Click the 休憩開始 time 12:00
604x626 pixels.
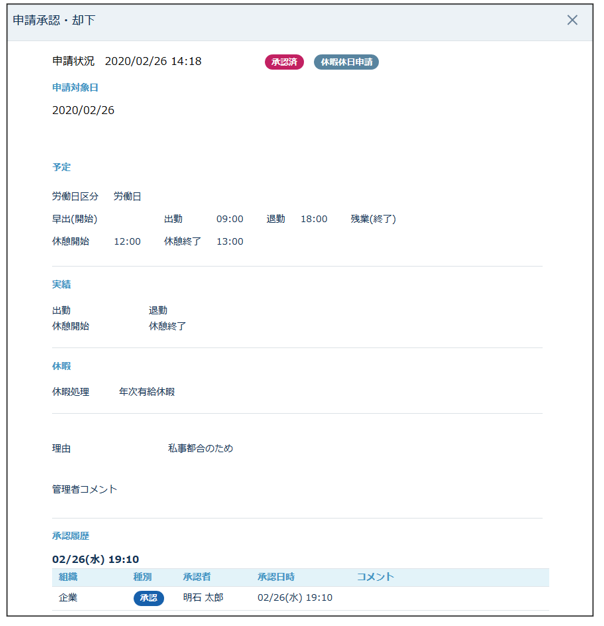coord(127,242)
